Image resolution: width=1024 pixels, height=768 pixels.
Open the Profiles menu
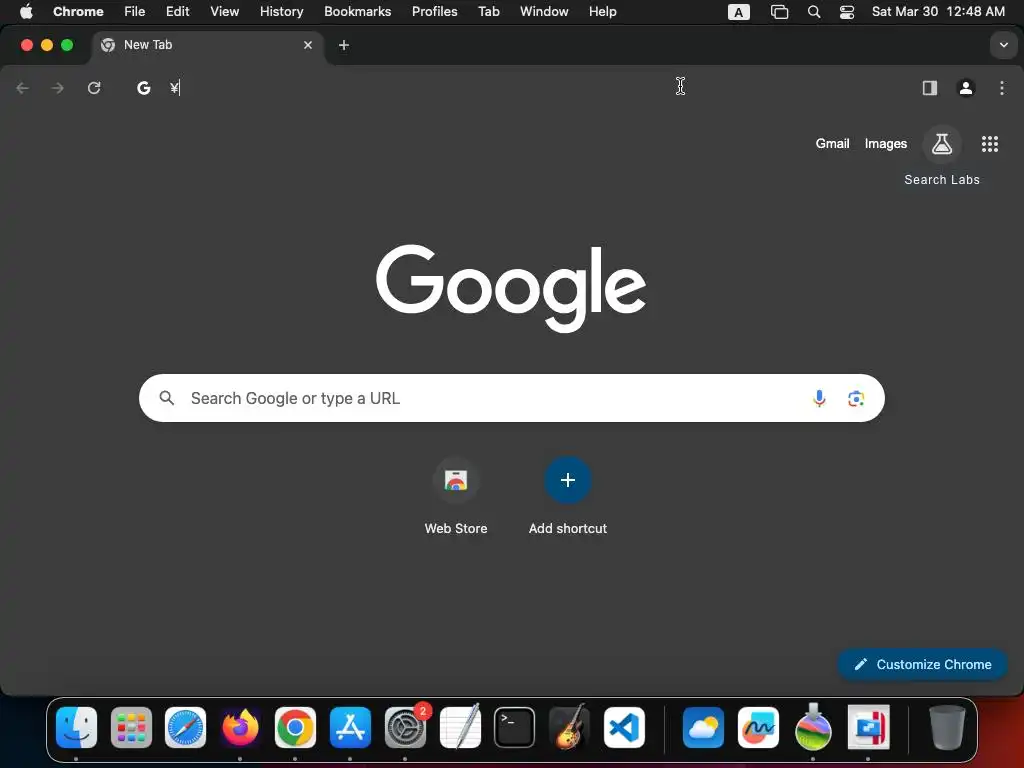point(434,12)
